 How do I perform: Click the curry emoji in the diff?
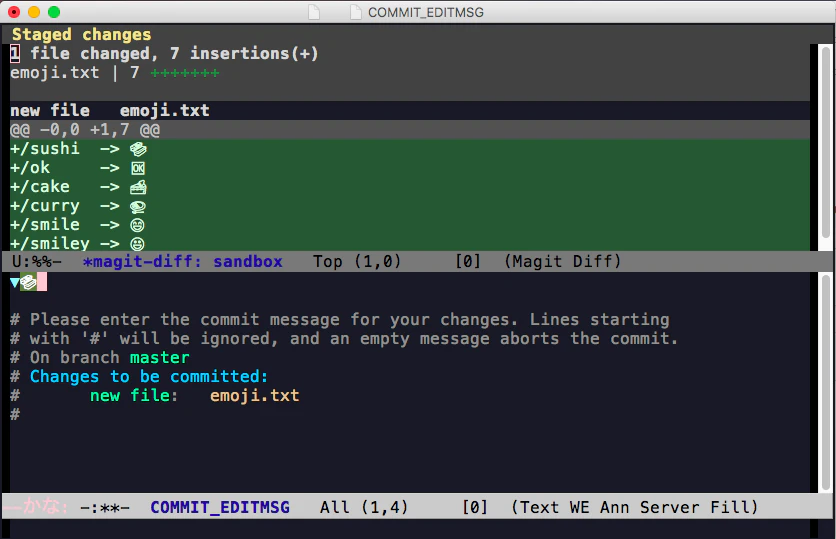(138, 206)
